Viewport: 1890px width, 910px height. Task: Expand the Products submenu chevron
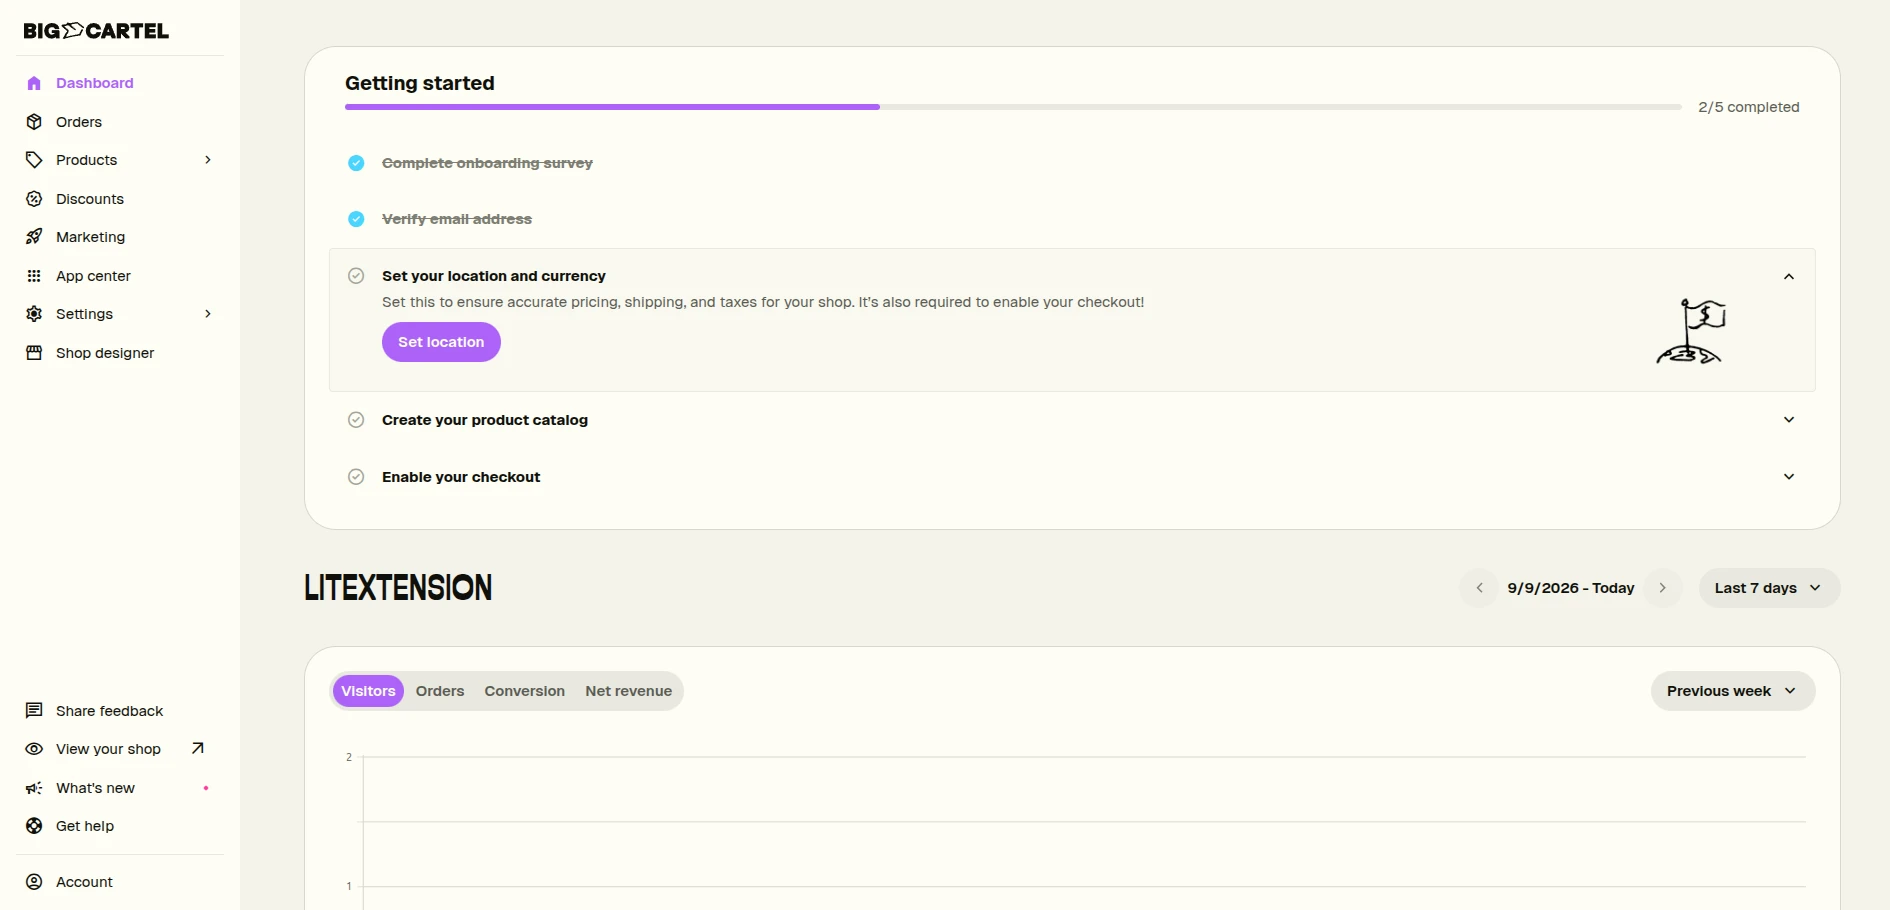point(208,160)
